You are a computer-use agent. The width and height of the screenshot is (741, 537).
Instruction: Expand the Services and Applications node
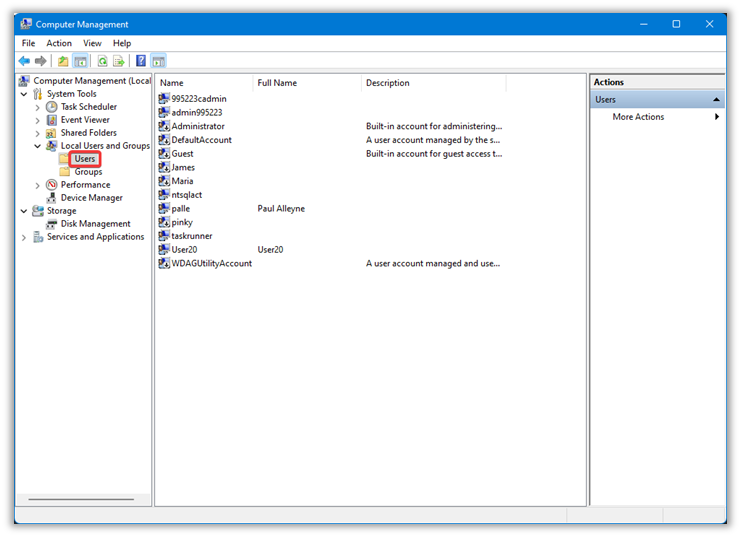pyautogui.click(x=25, y=237)
